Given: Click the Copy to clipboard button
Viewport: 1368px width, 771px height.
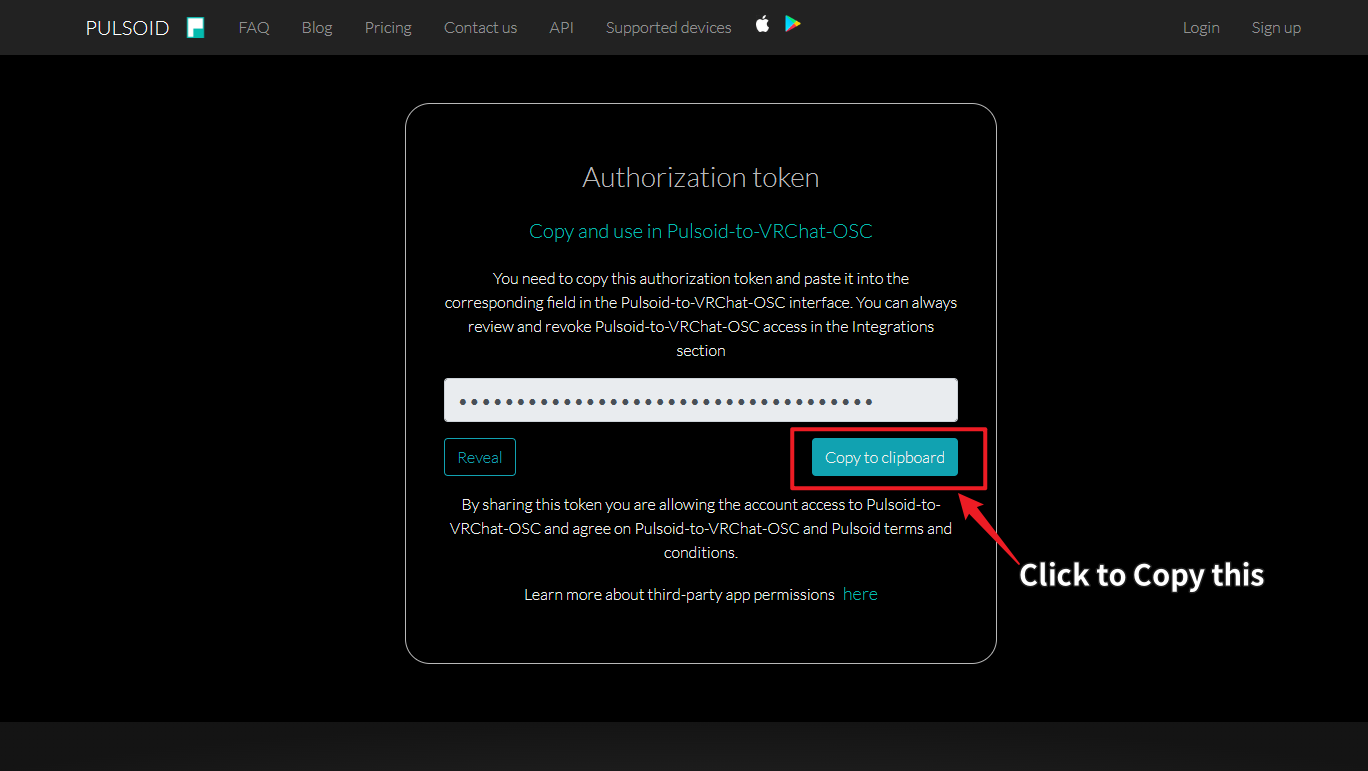Looking at the screenshot, I should point(884,457).
